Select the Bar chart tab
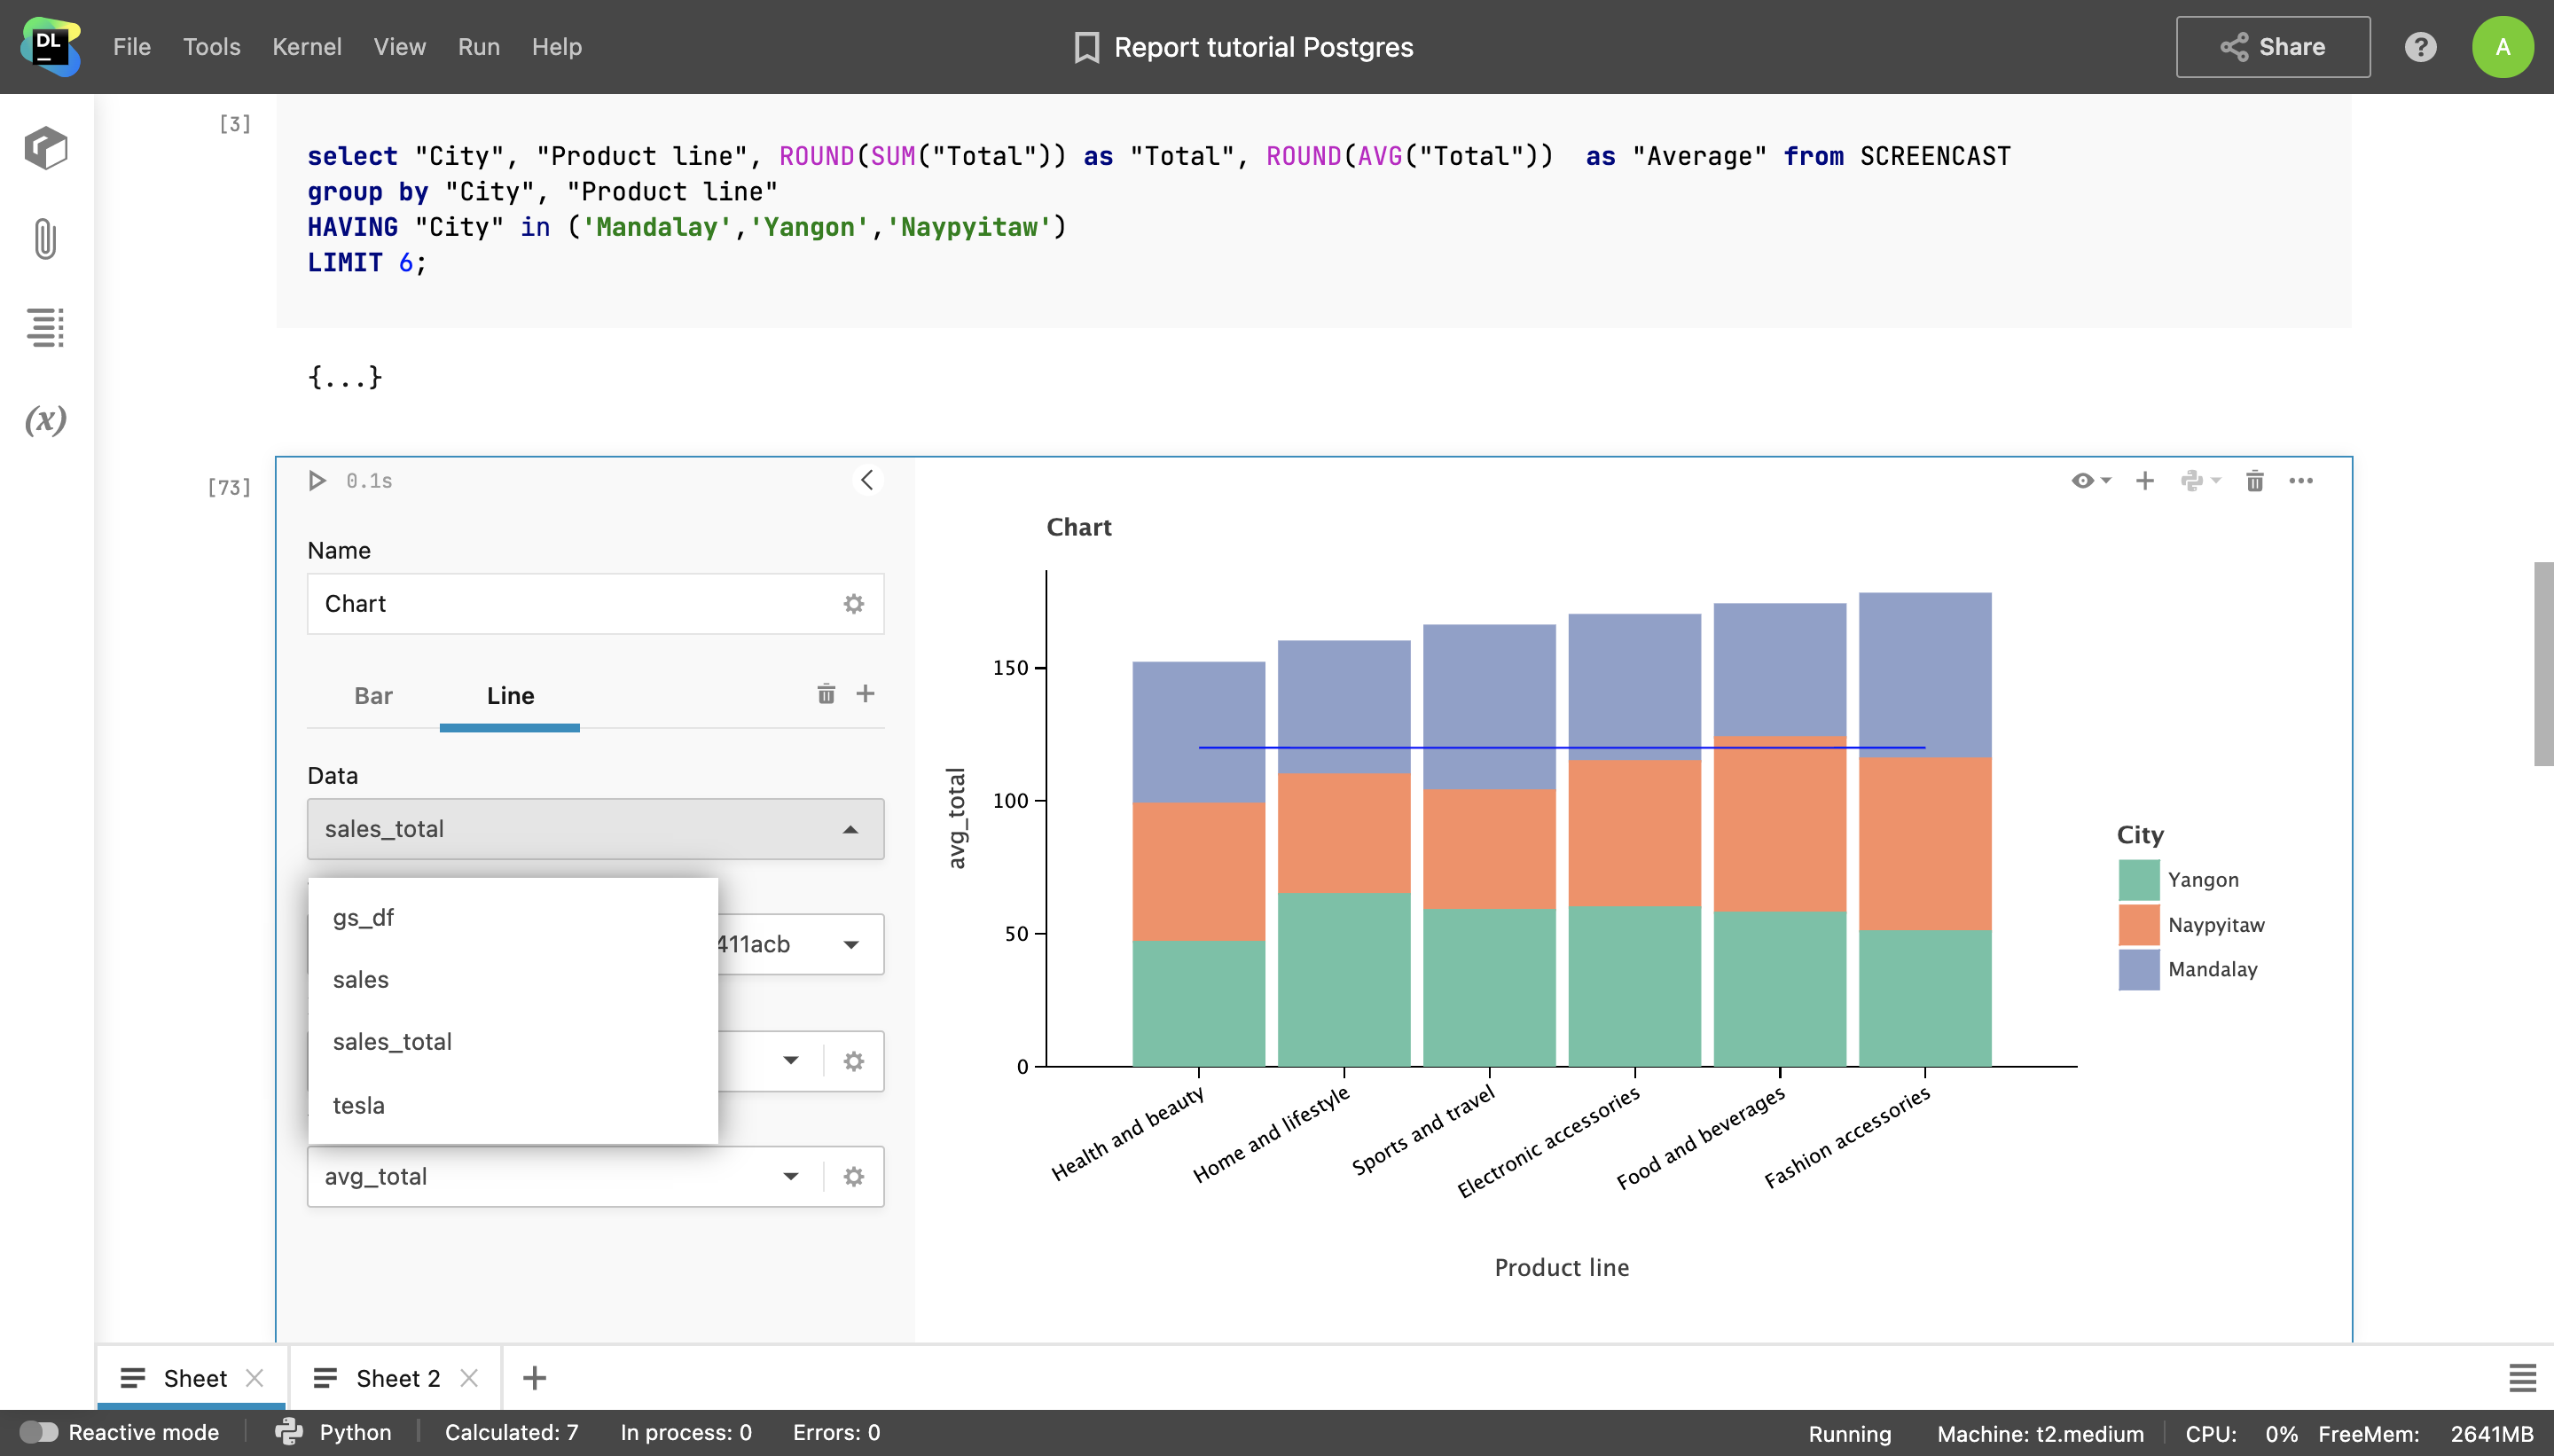The height and width of the screenshot is (1456, 2554). pyautogui.click(x=373, y=694)
